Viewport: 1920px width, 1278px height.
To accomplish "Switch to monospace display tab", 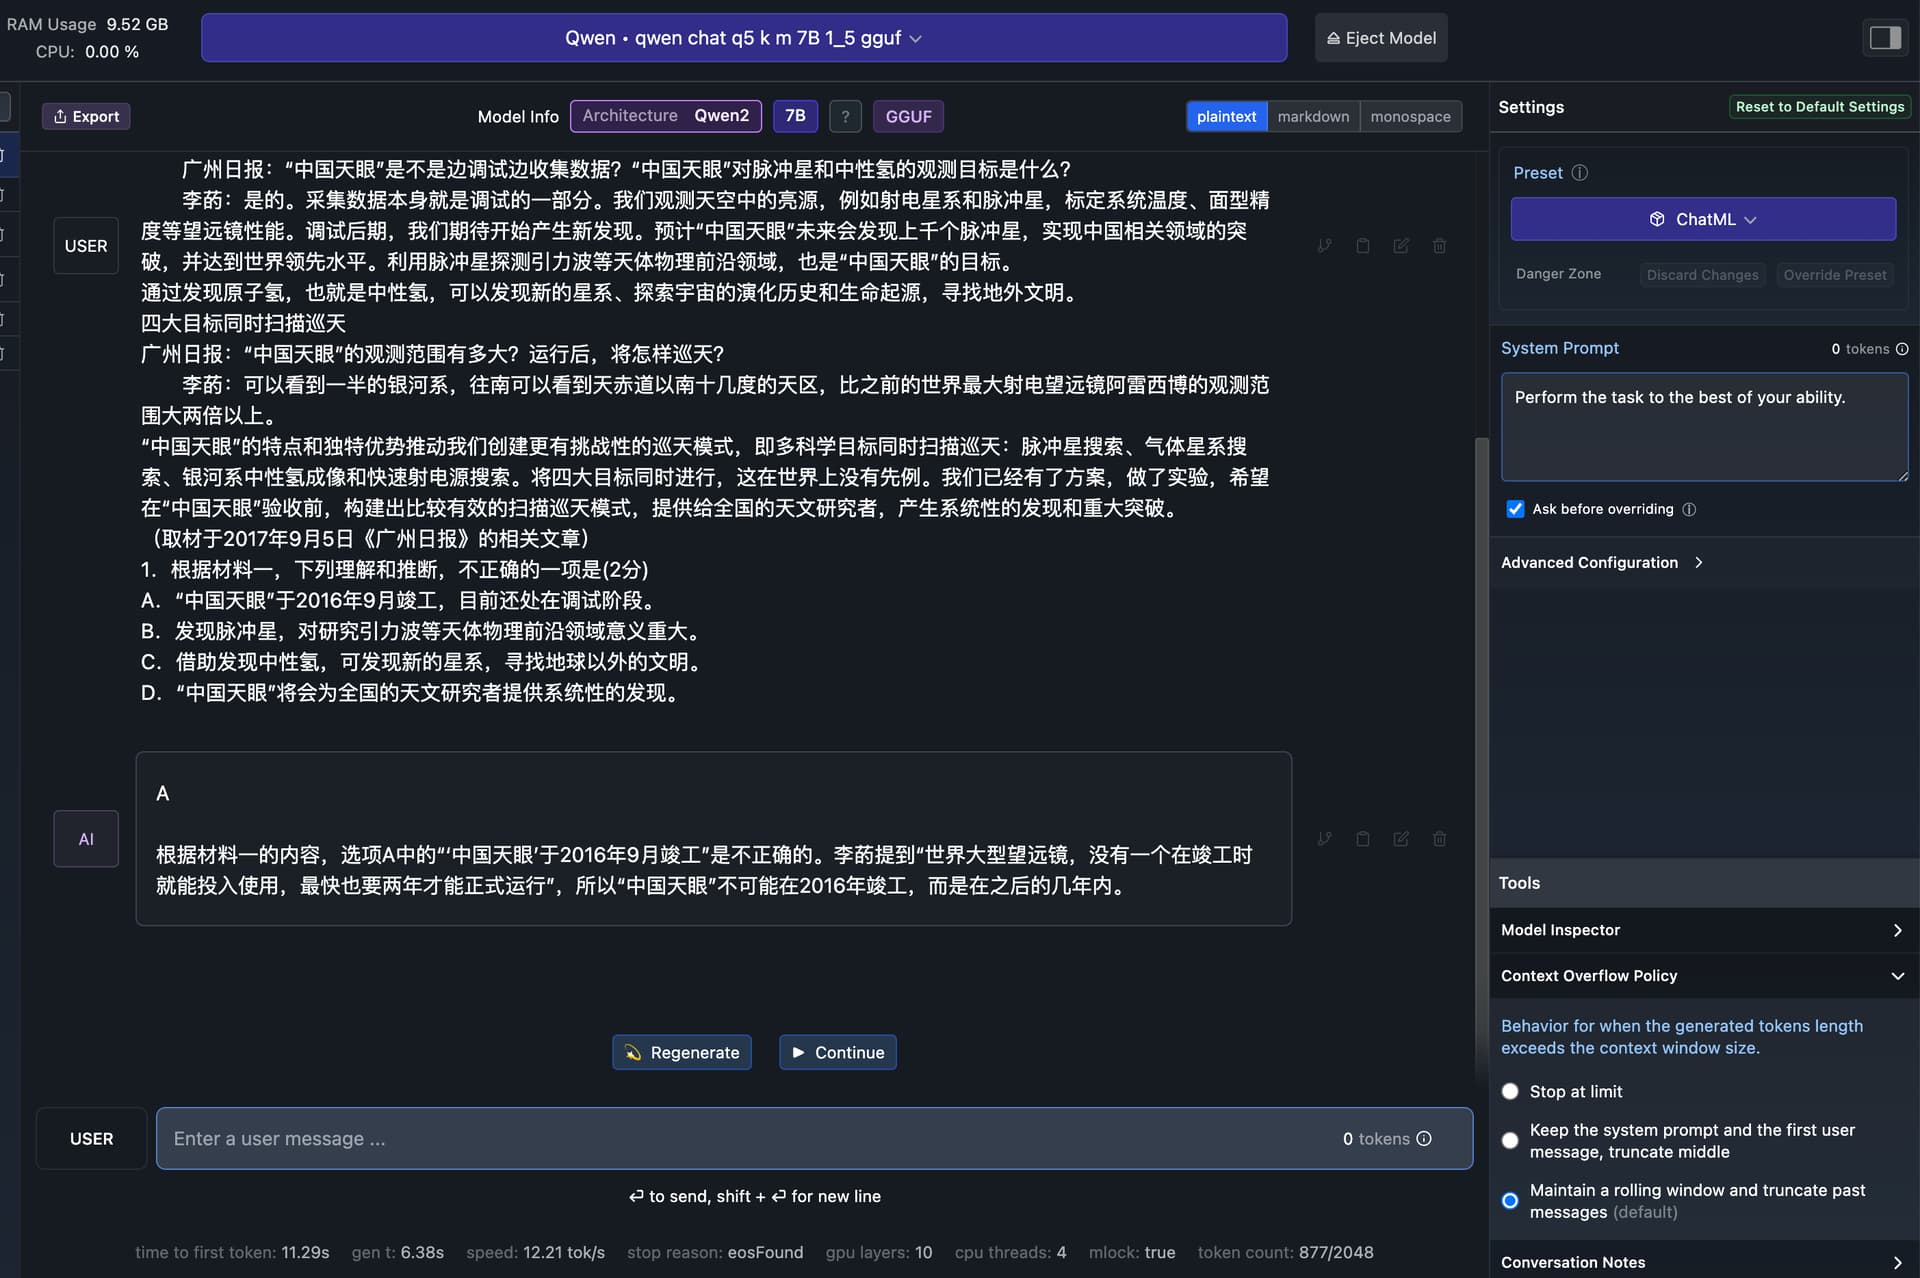I will point(1410,117).
